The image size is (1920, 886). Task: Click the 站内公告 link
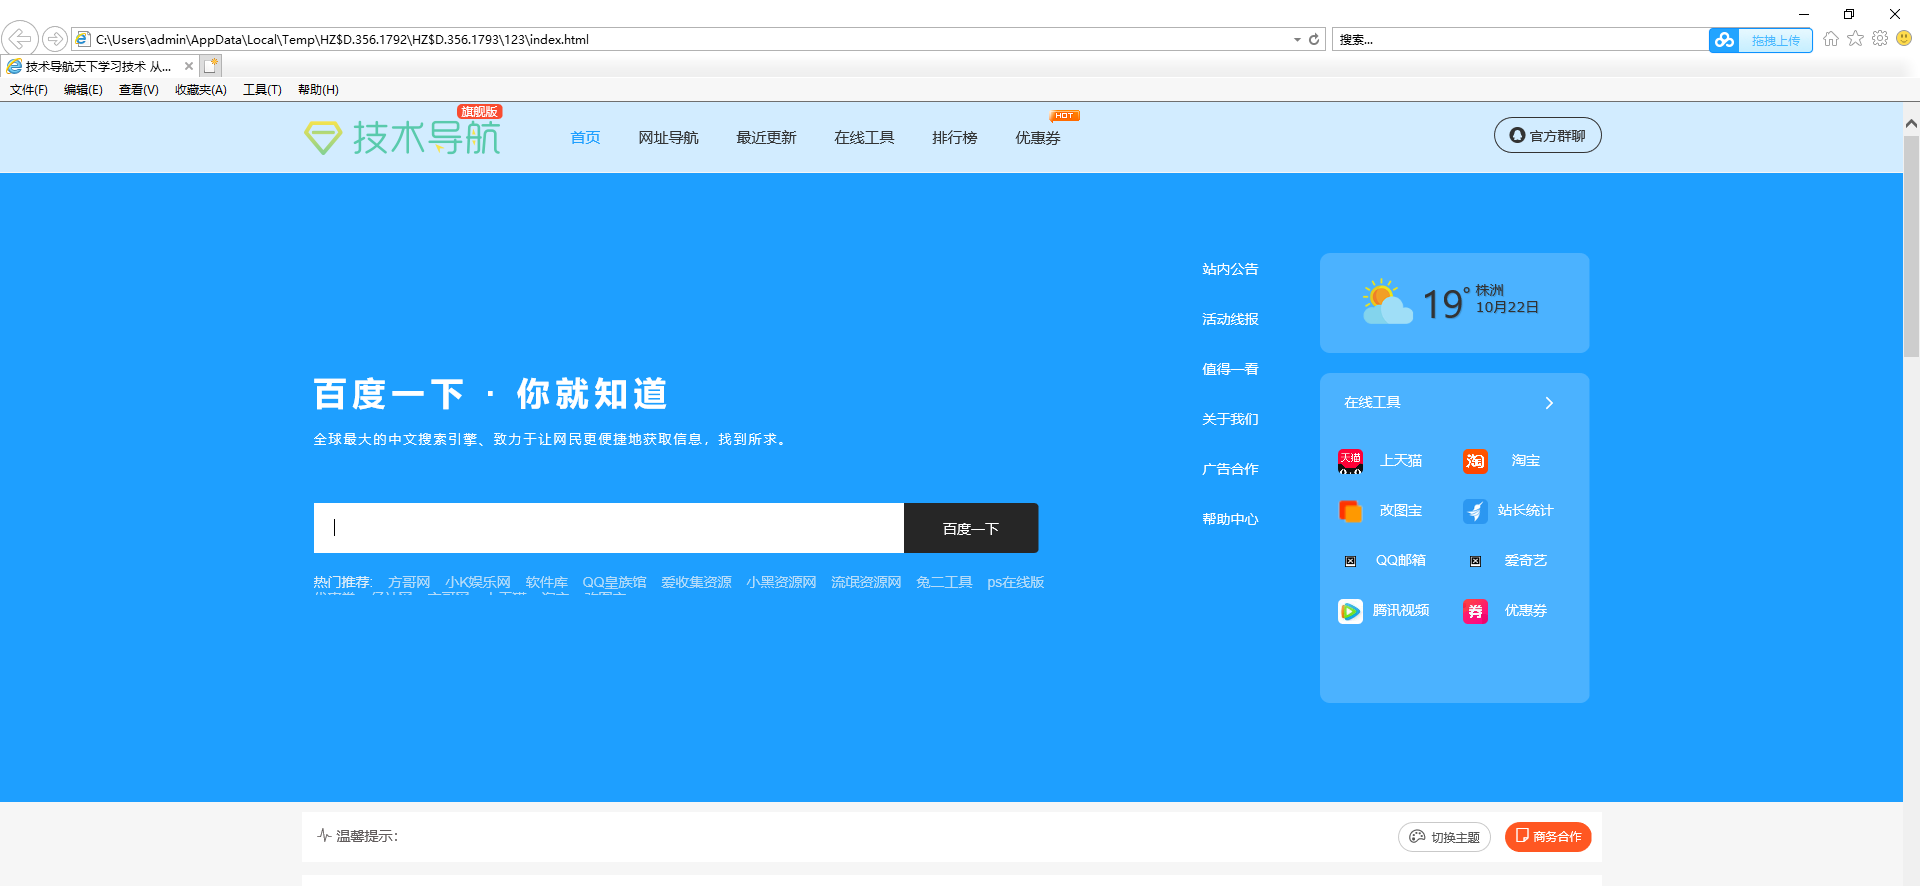click(x=1230, y=269)
